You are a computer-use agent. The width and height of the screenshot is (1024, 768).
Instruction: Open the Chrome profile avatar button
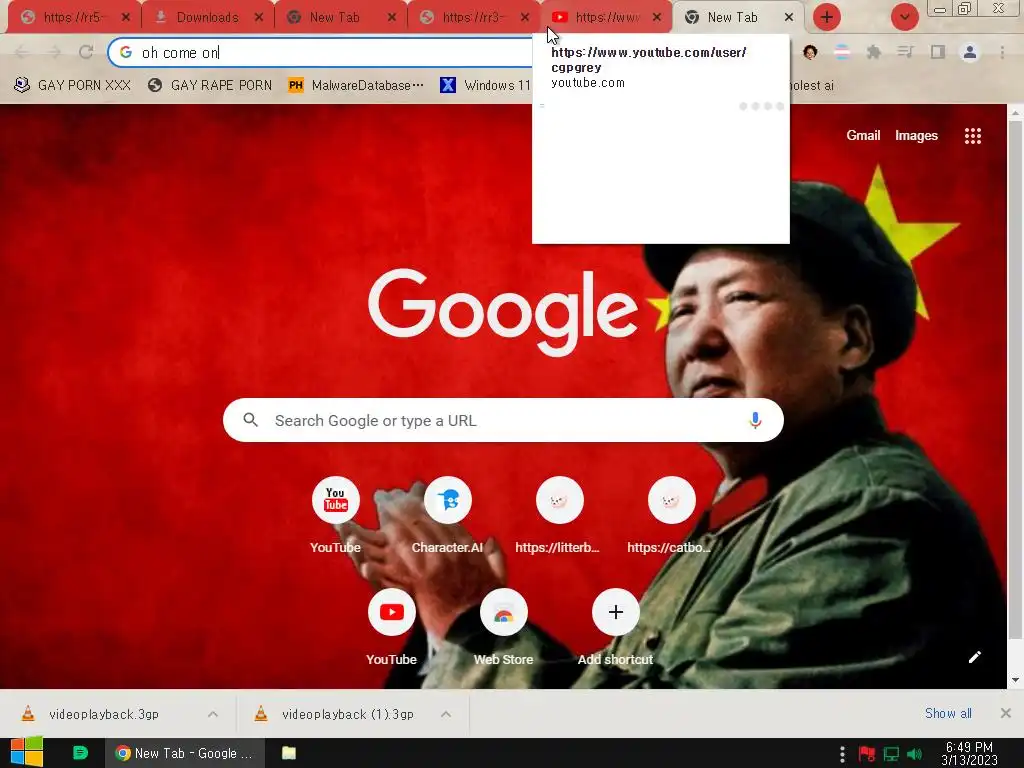970,52
